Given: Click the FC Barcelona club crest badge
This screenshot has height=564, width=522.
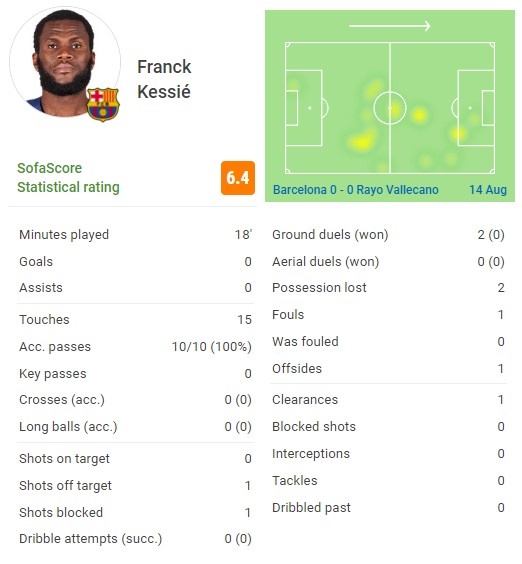Looking at the screenshot, I should 103,105.
